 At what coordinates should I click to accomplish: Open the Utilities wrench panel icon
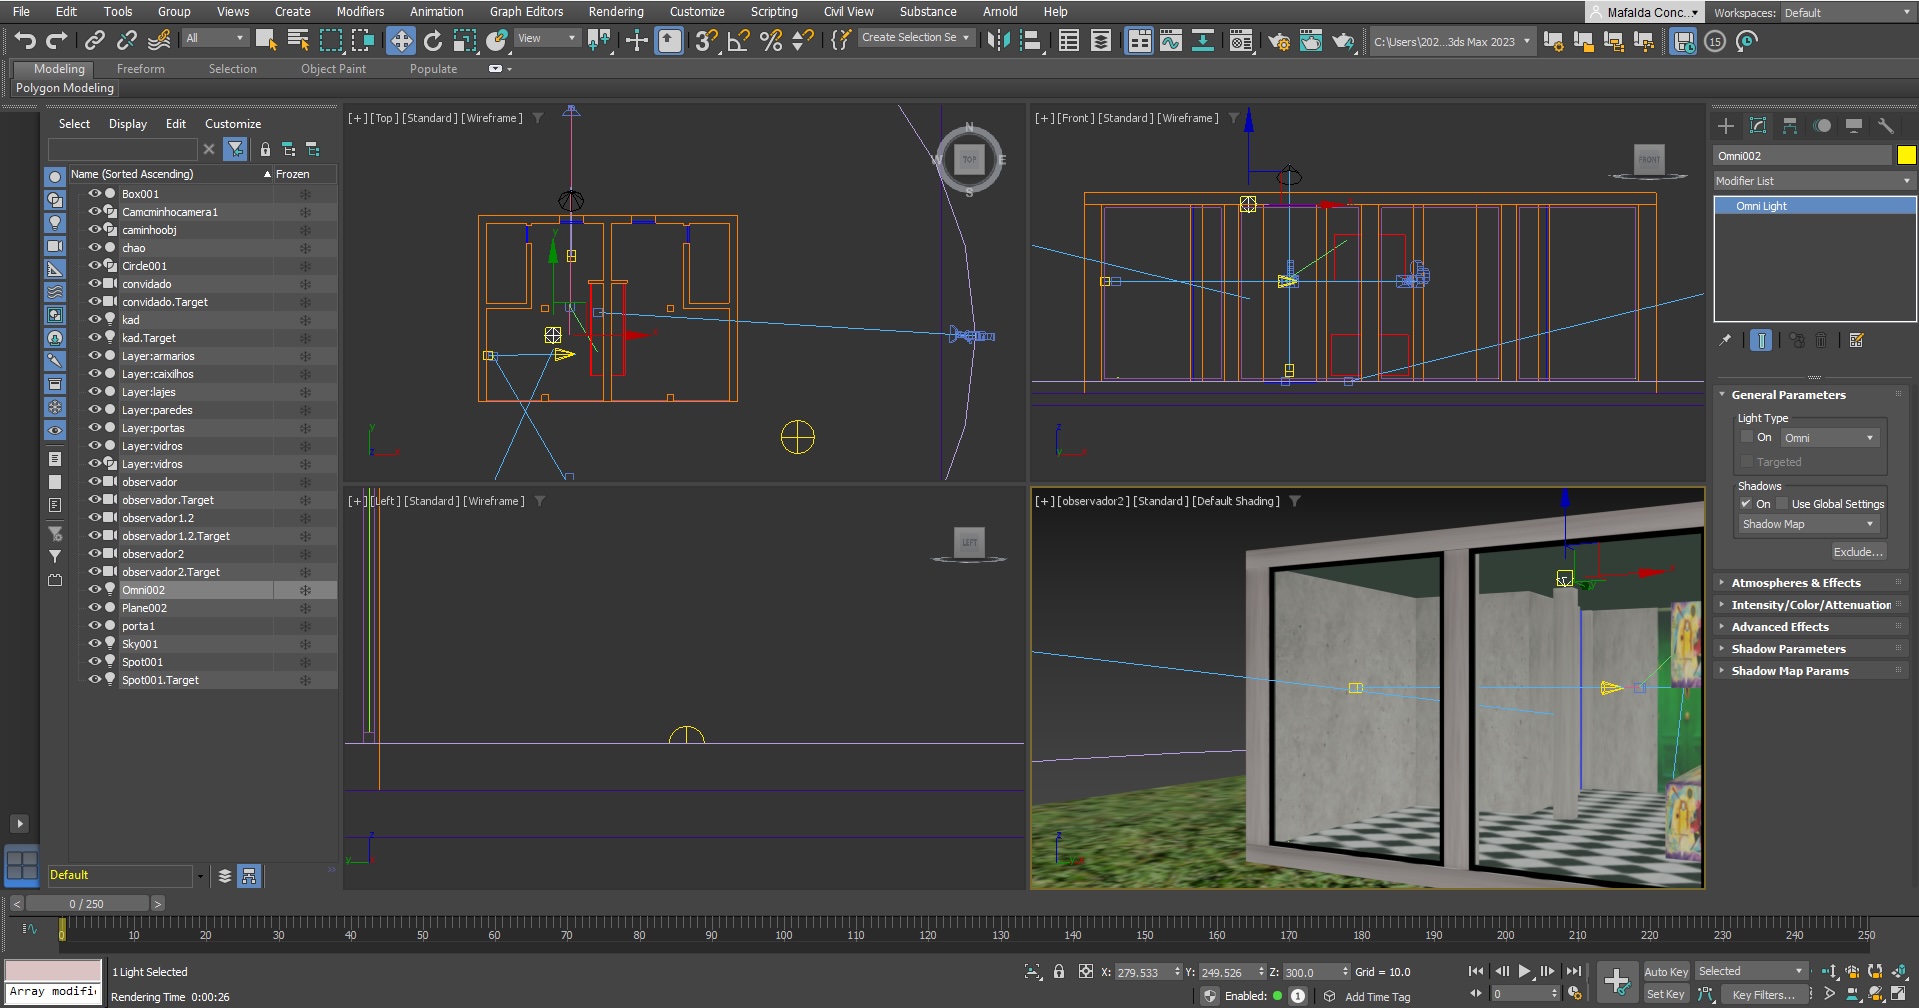(x=1886, y=126)
